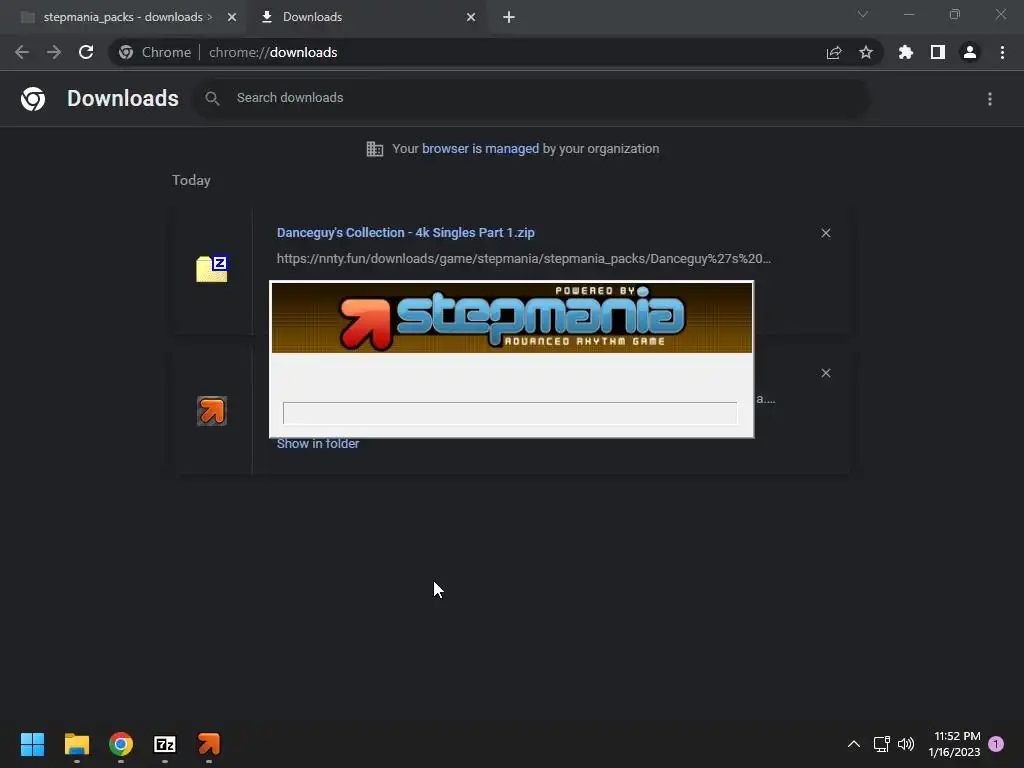This screenshot has height=768, width=1024.
Task: Open the share this page icon
Action: click(834, 53)
